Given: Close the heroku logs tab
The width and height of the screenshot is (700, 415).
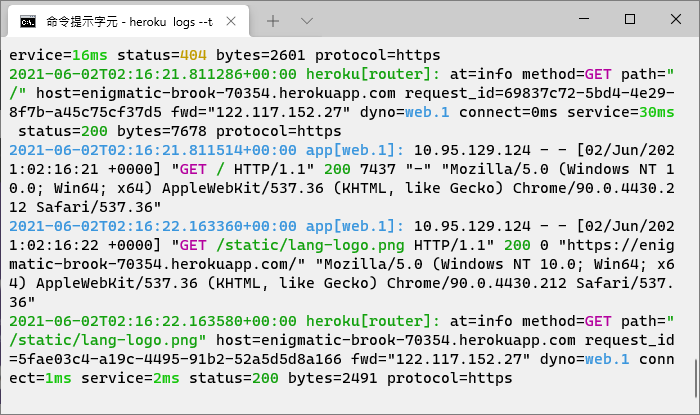Looking at the screenshot, I should (231, 20).
